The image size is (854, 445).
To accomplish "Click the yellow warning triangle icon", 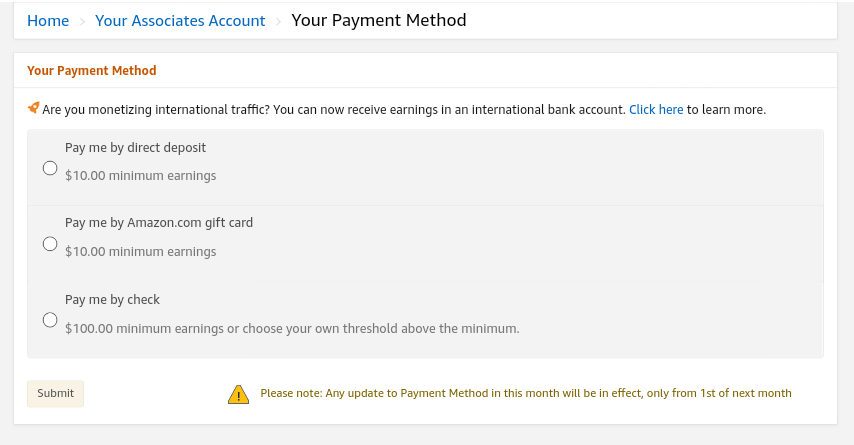I will click(238, 394).
